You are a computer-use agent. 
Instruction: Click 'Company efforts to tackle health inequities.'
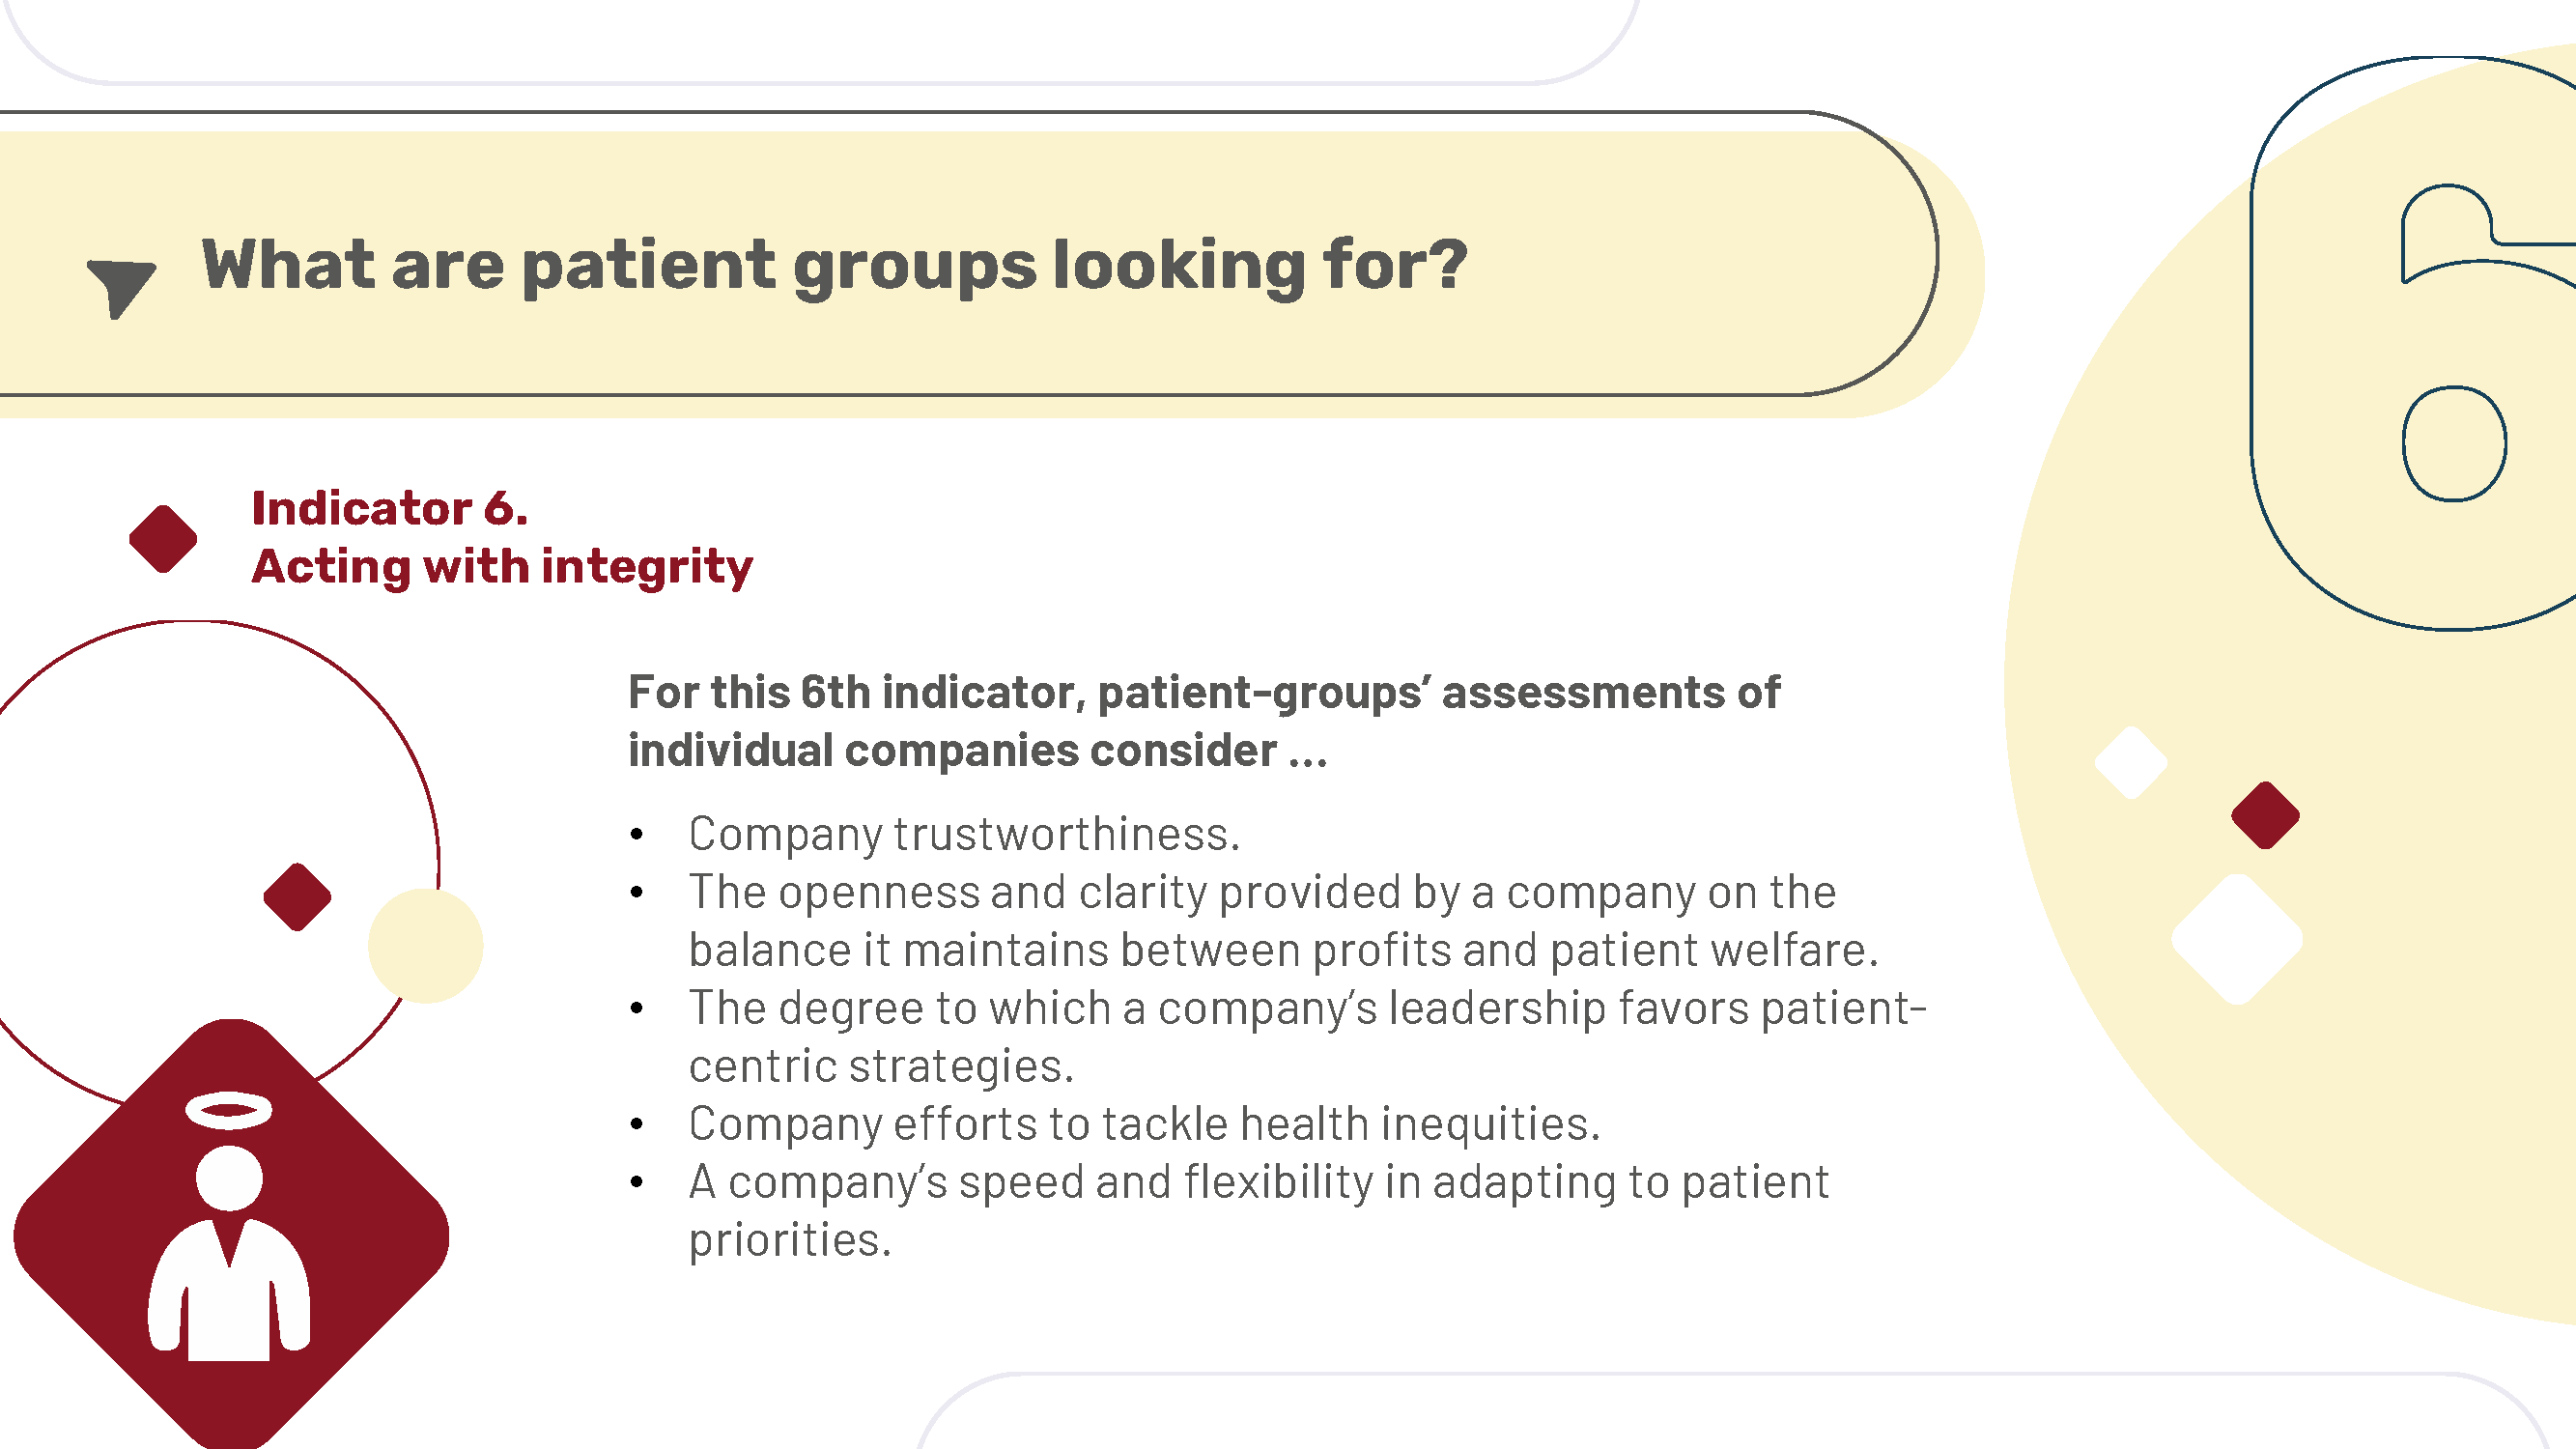[1144, 1124]
